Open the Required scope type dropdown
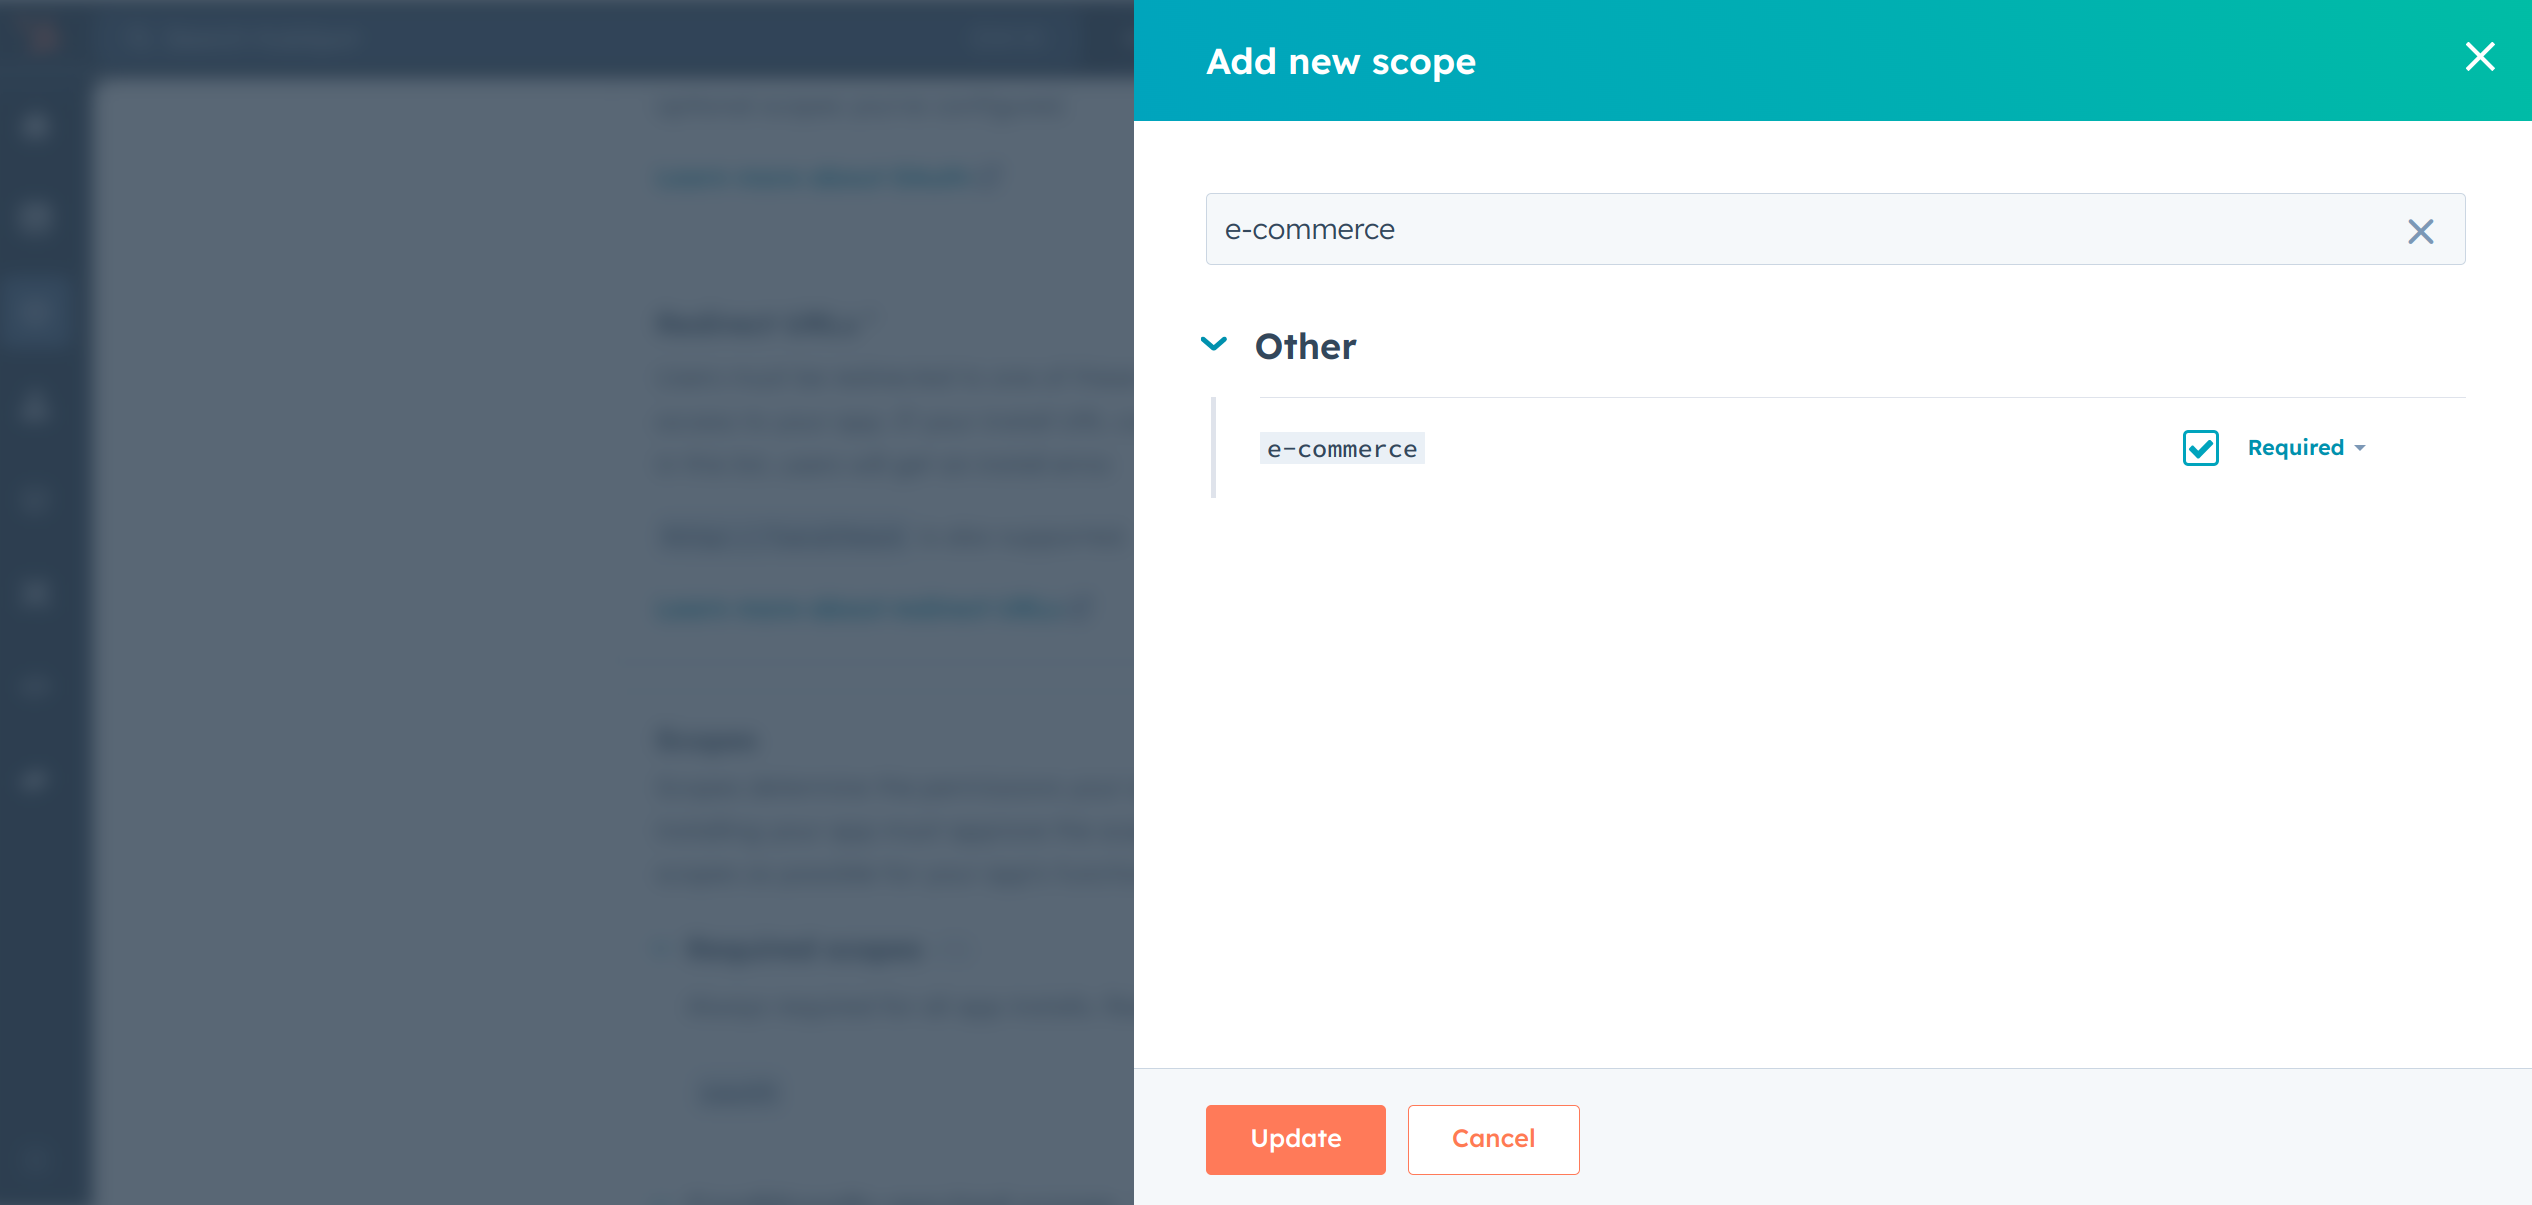The image size is (2532, 1205). 2296,448
